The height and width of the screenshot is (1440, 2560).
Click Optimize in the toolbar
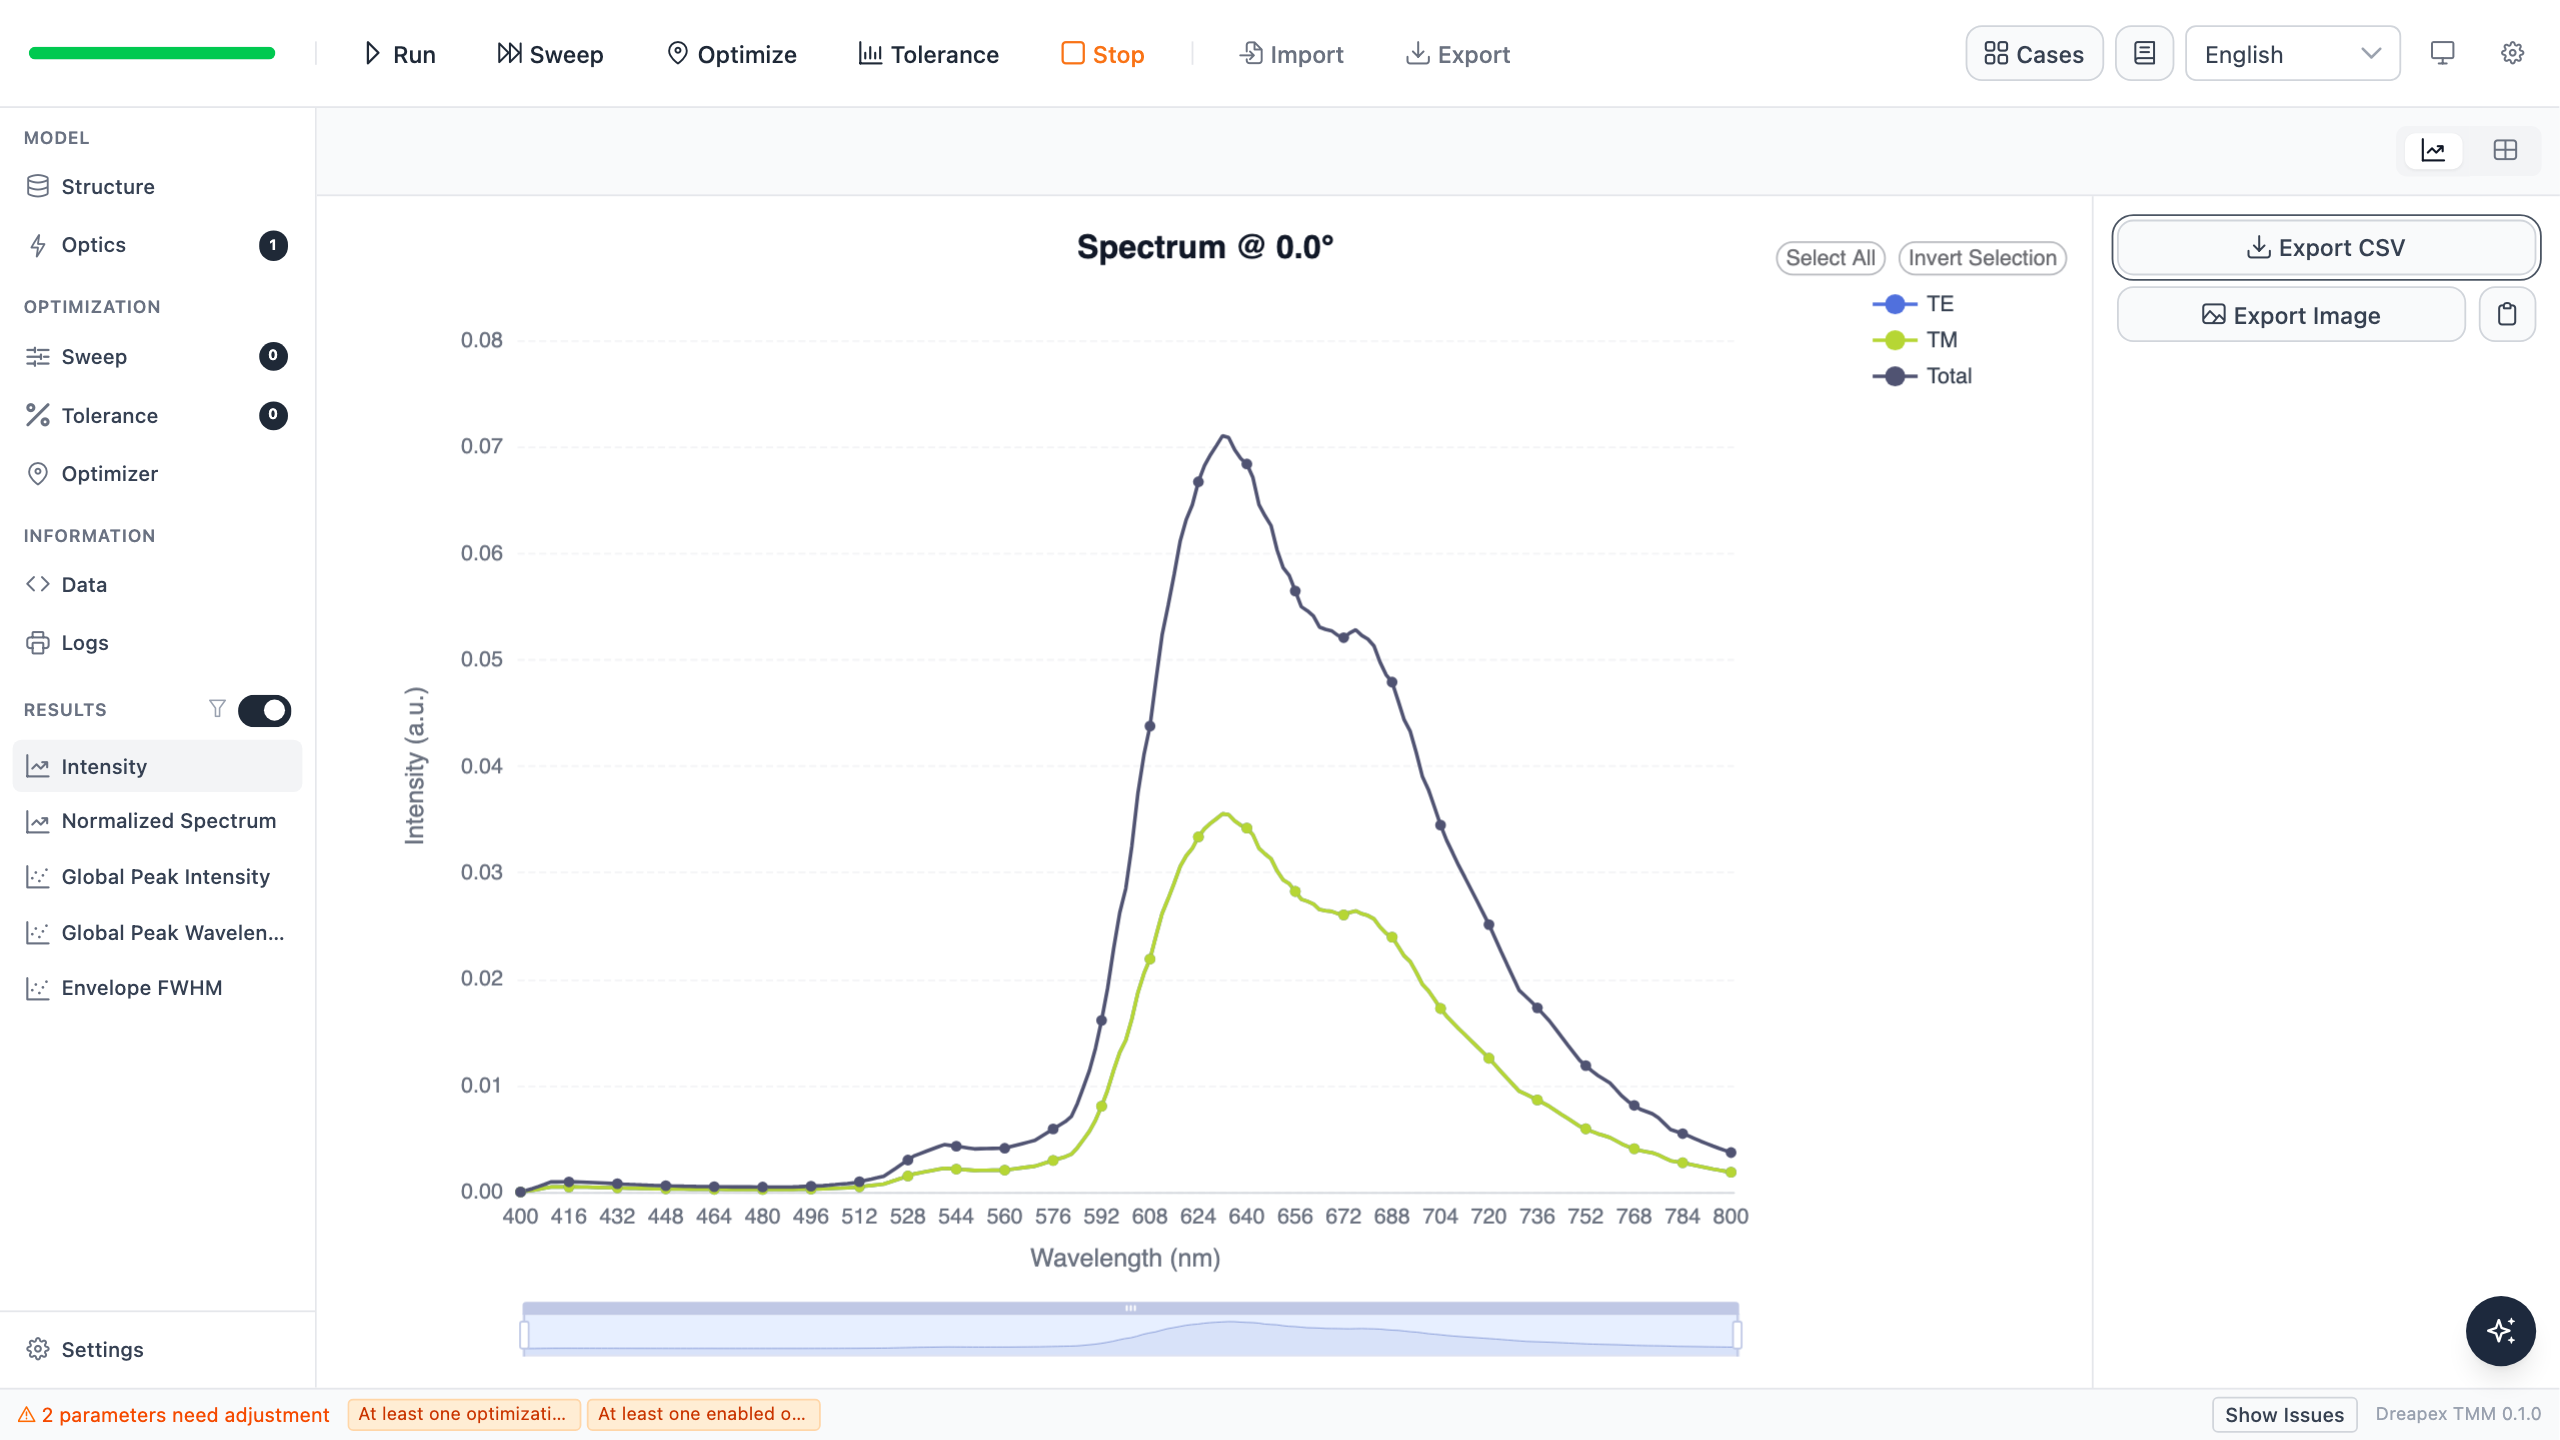731,54
